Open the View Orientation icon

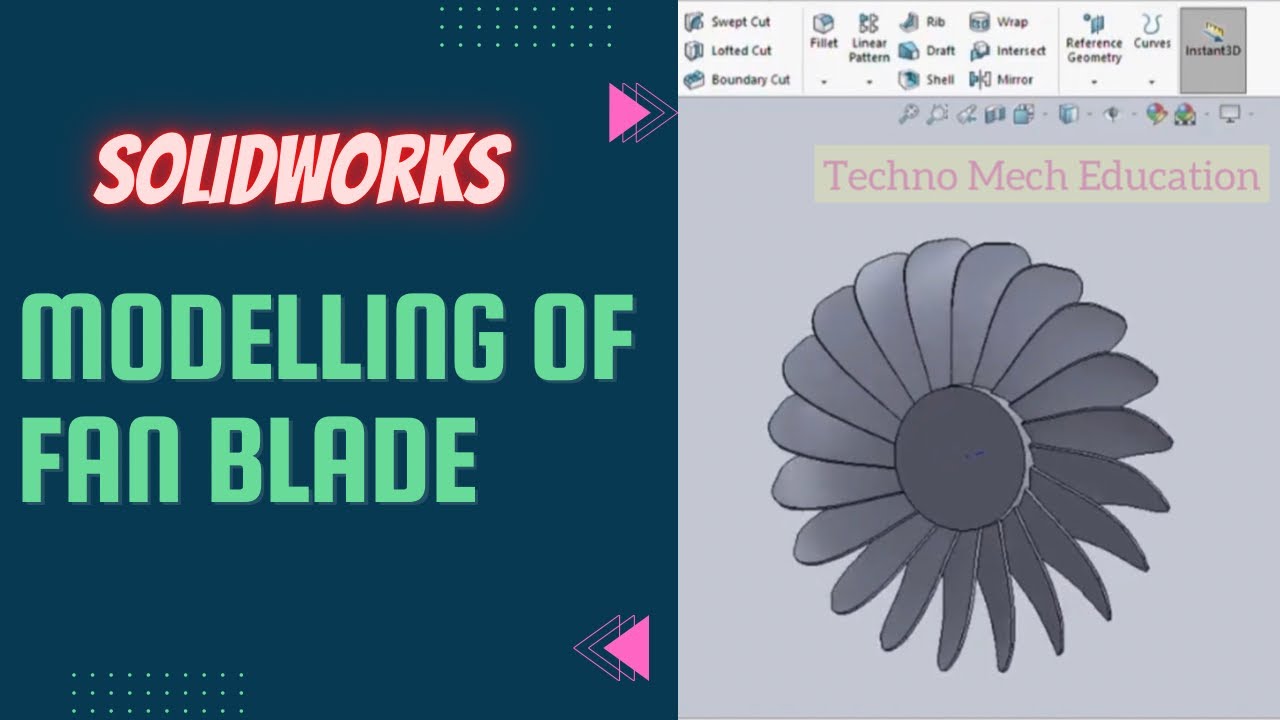(x=1022, y=115)
